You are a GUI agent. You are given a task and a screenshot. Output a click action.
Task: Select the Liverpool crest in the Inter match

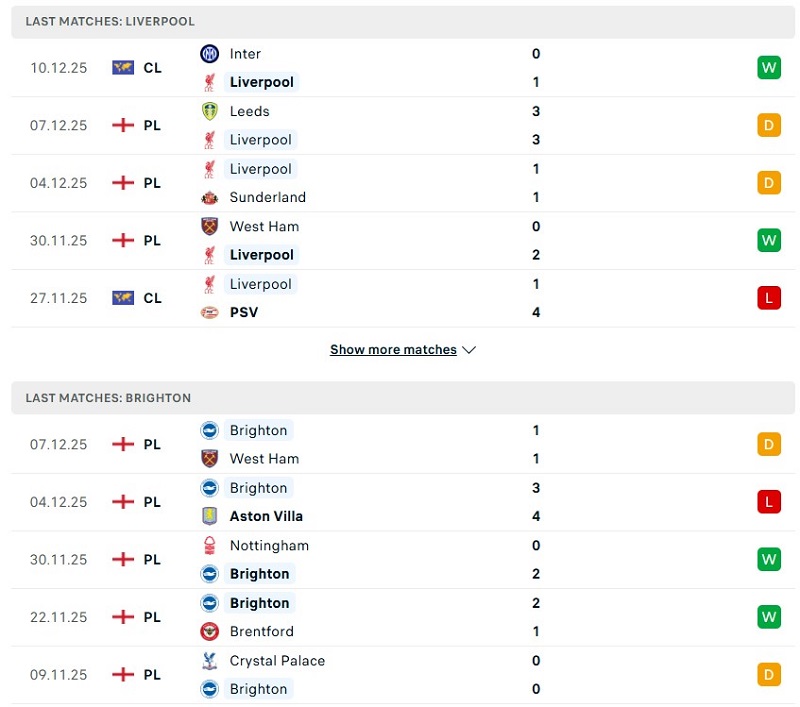pos(210,82)
